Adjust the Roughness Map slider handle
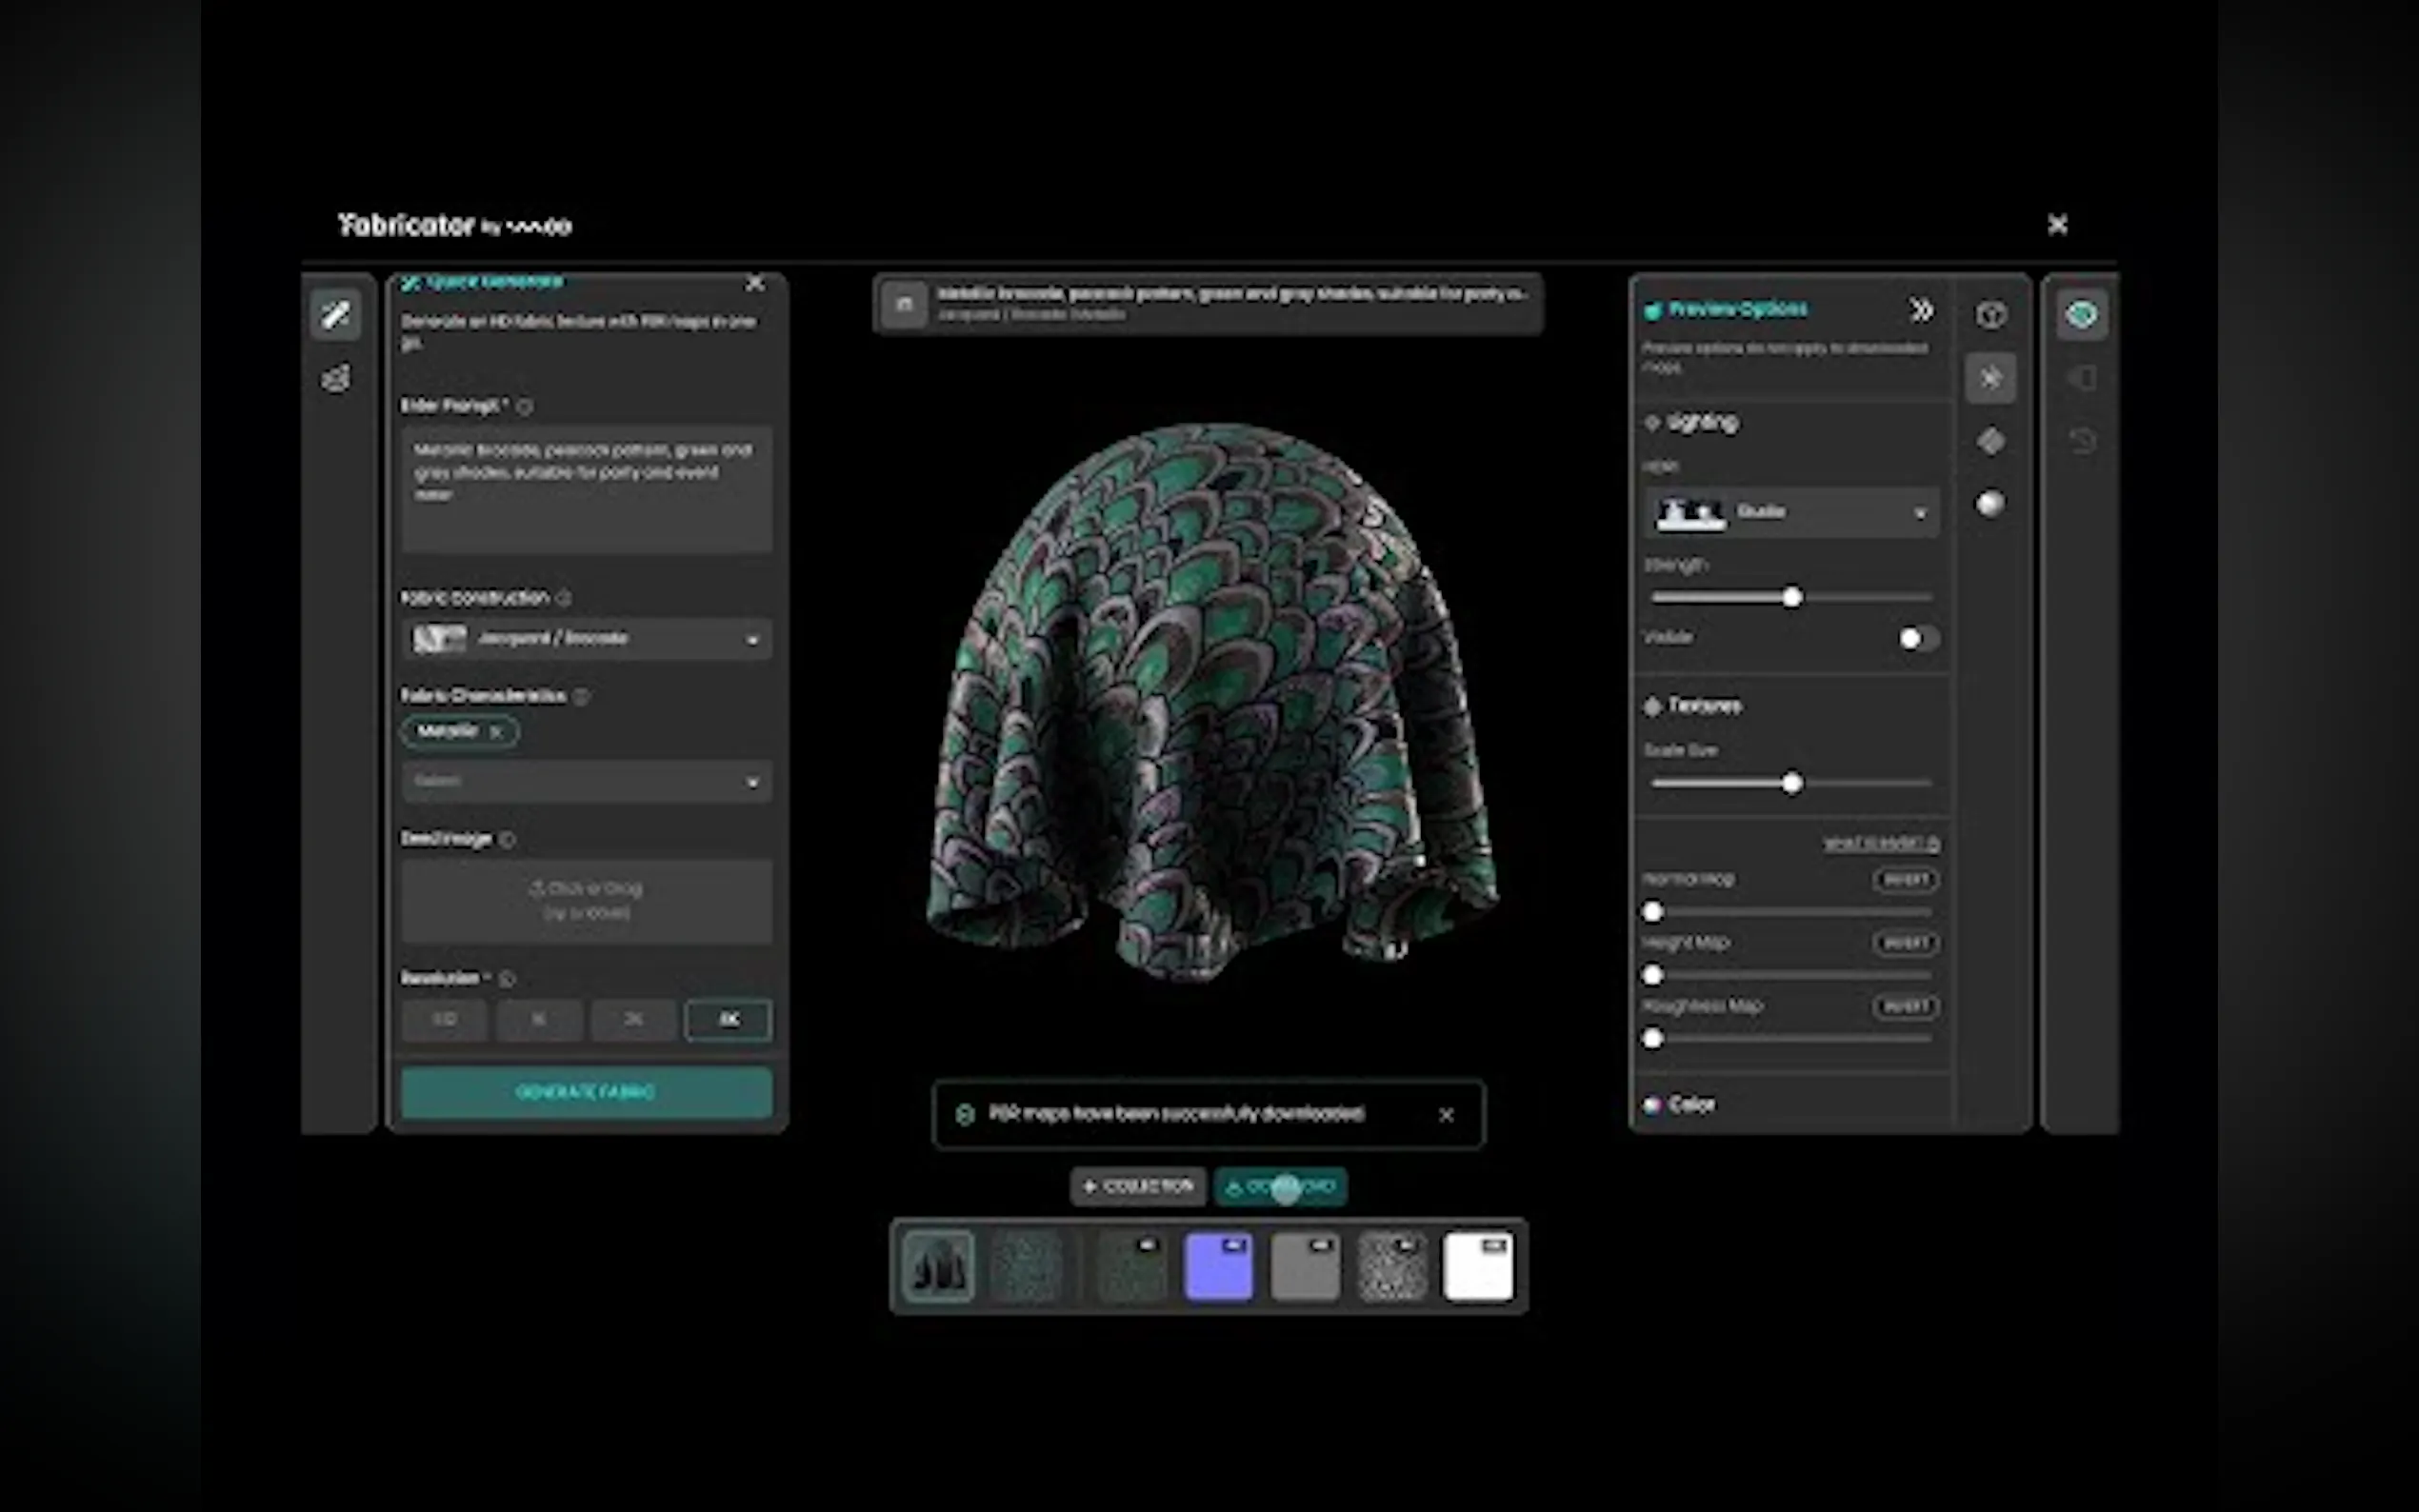2419x1512 pixels. coord(1653,1039)
